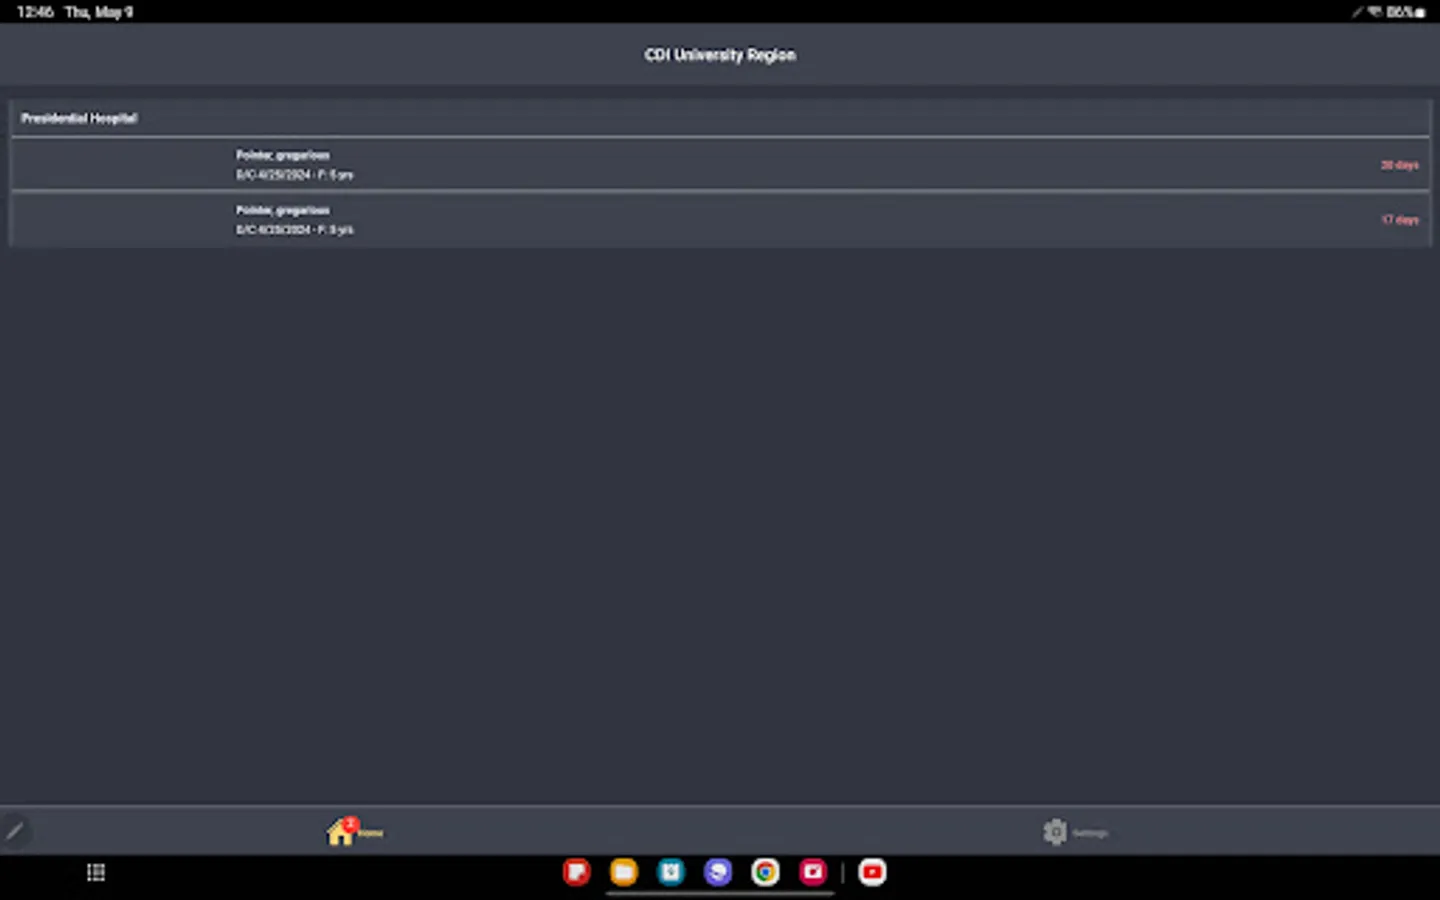
Task: Open the second patient row showing 17 days
Action: (x=720, y=219)
